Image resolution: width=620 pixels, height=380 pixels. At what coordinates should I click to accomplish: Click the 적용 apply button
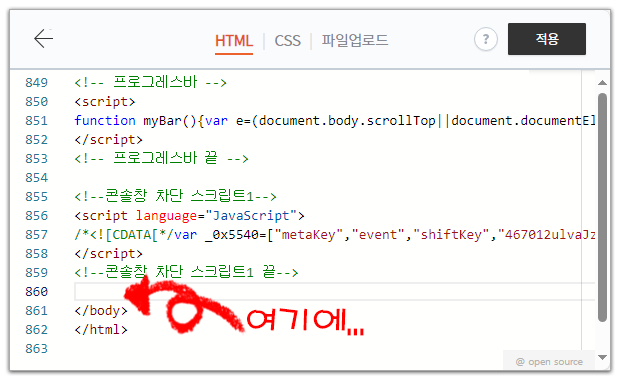coord(547,39)
